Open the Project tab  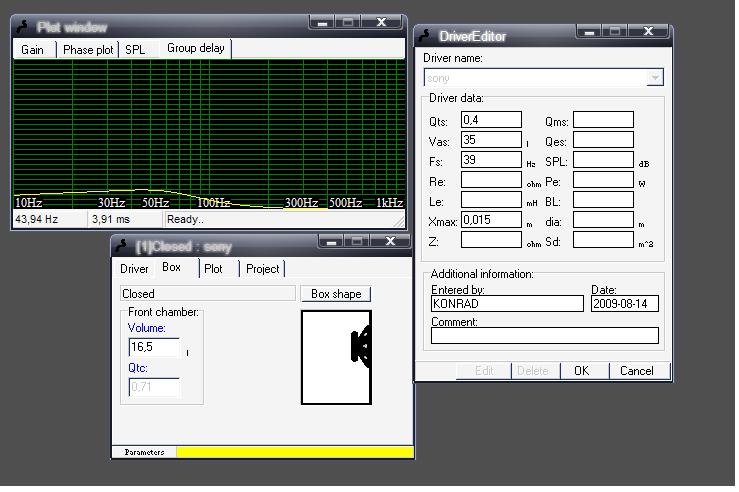click(263, 269)
